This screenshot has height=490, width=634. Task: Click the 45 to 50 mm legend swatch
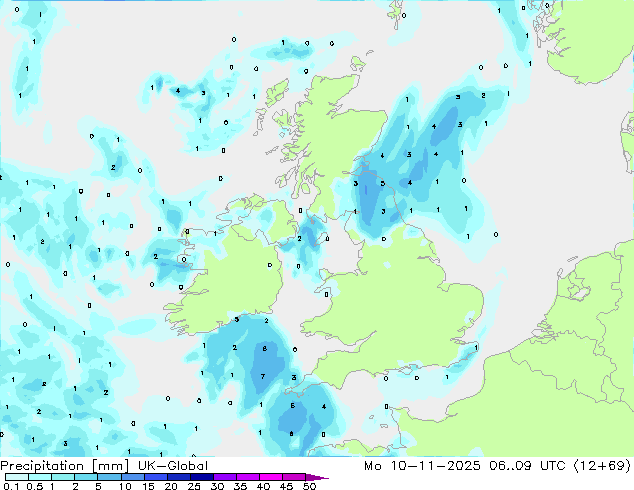[x=294, y=477]
